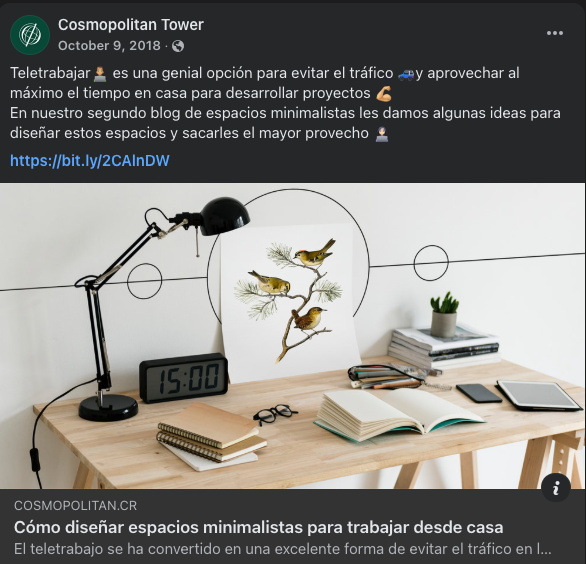Click the car emoji in post text

point(406,74)
